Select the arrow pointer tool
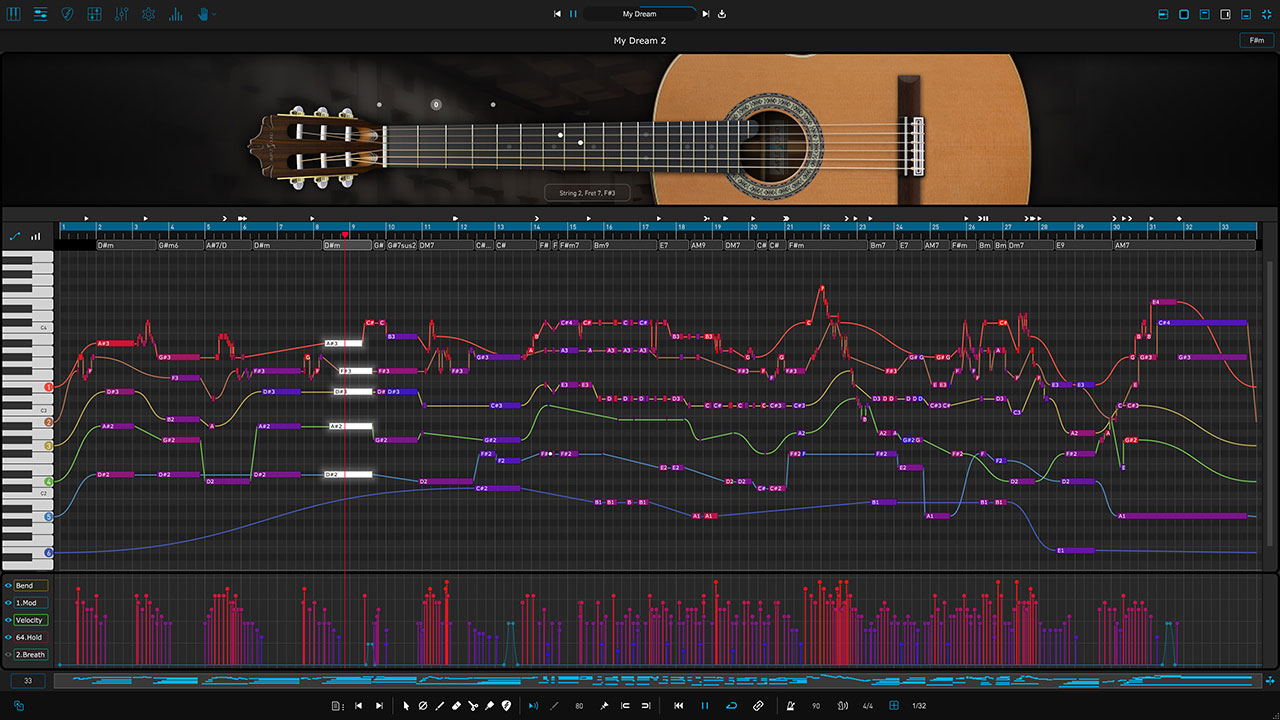The image size is (1280, 720). point(406,706)
